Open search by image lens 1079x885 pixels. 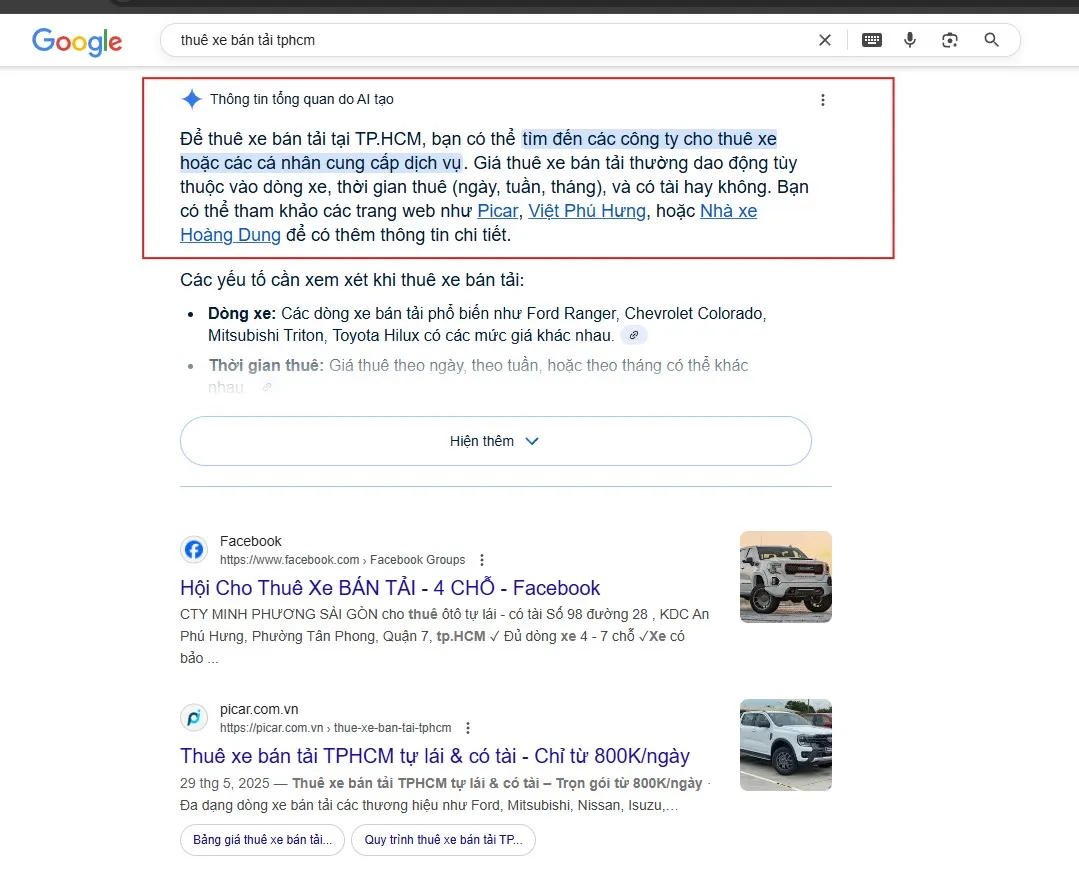tap(950, 40)
